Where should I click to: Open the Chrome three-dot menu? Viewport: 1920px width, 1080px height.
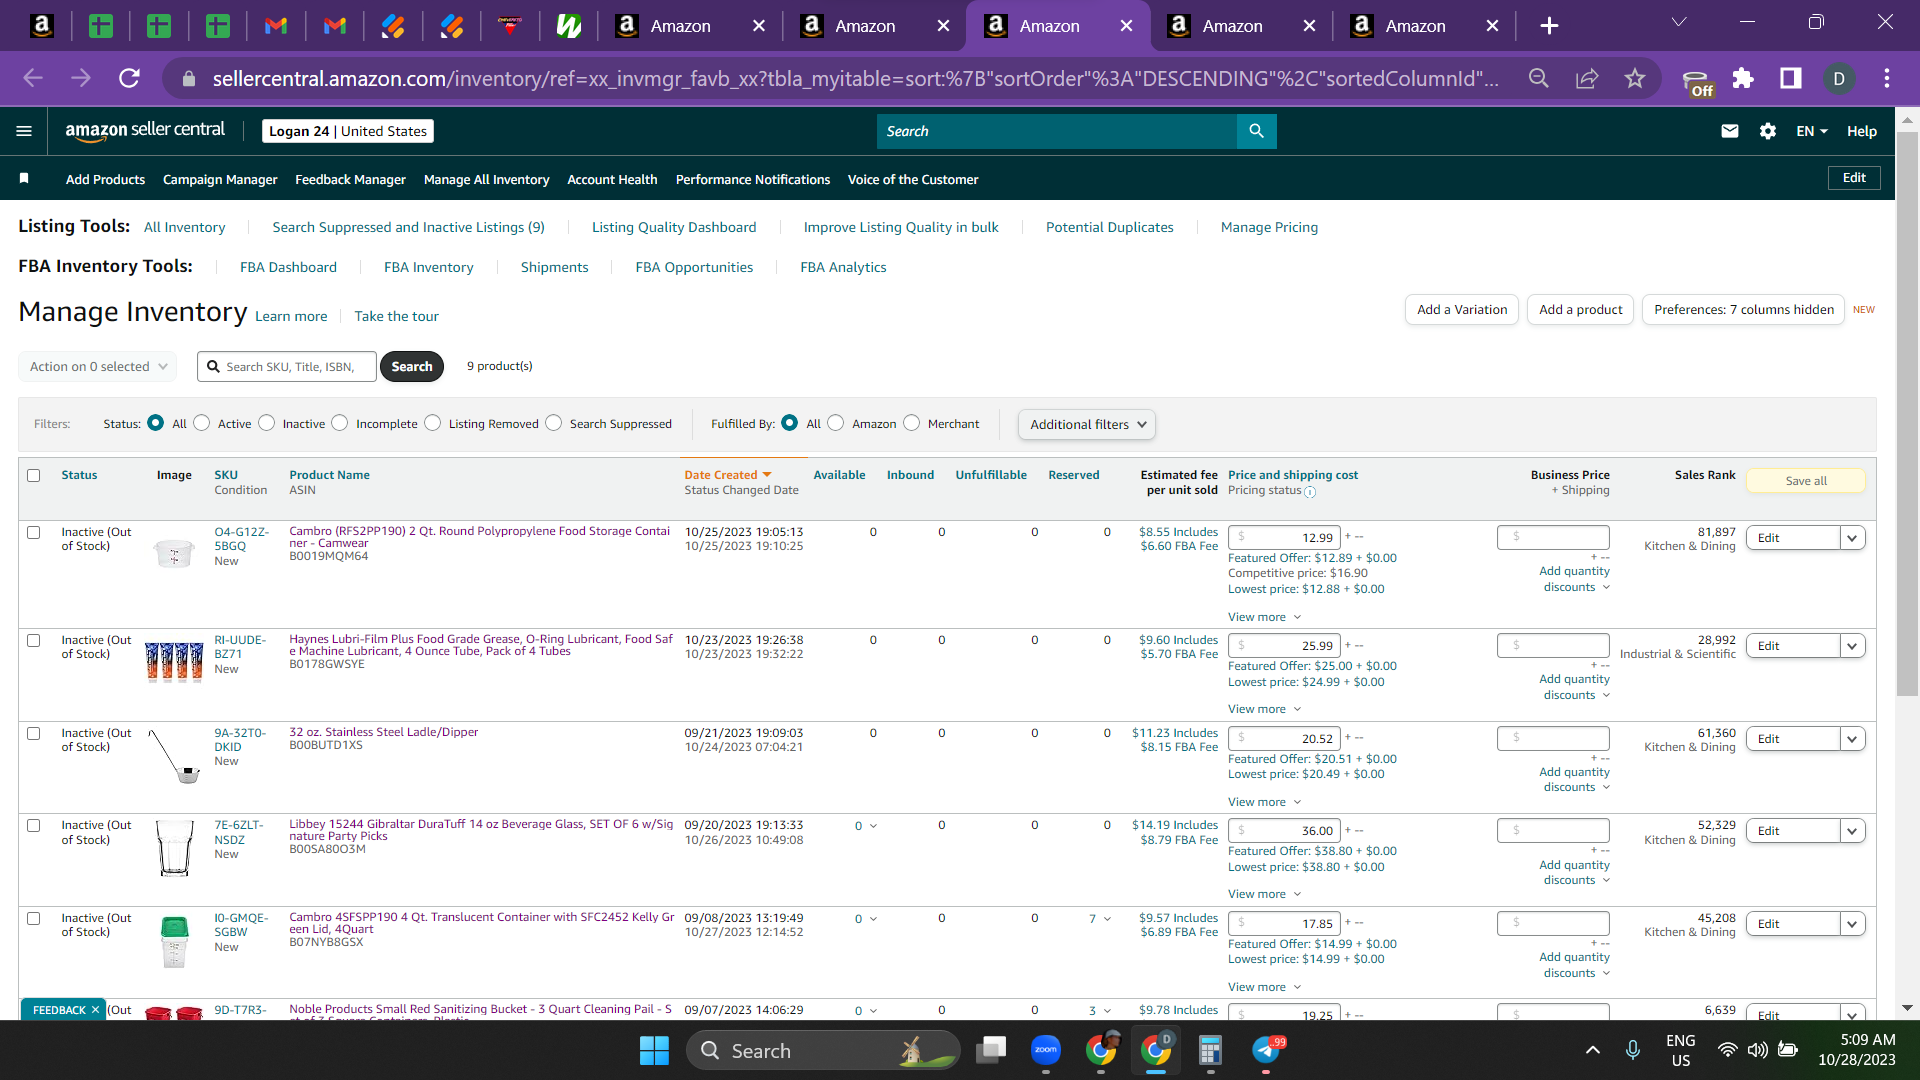point(1887,78)
